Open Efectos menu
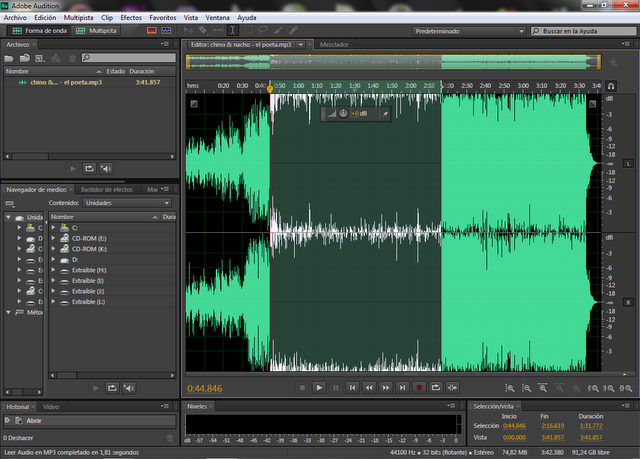This screenshot has width=640, height=459. click(x=131, y=18)
